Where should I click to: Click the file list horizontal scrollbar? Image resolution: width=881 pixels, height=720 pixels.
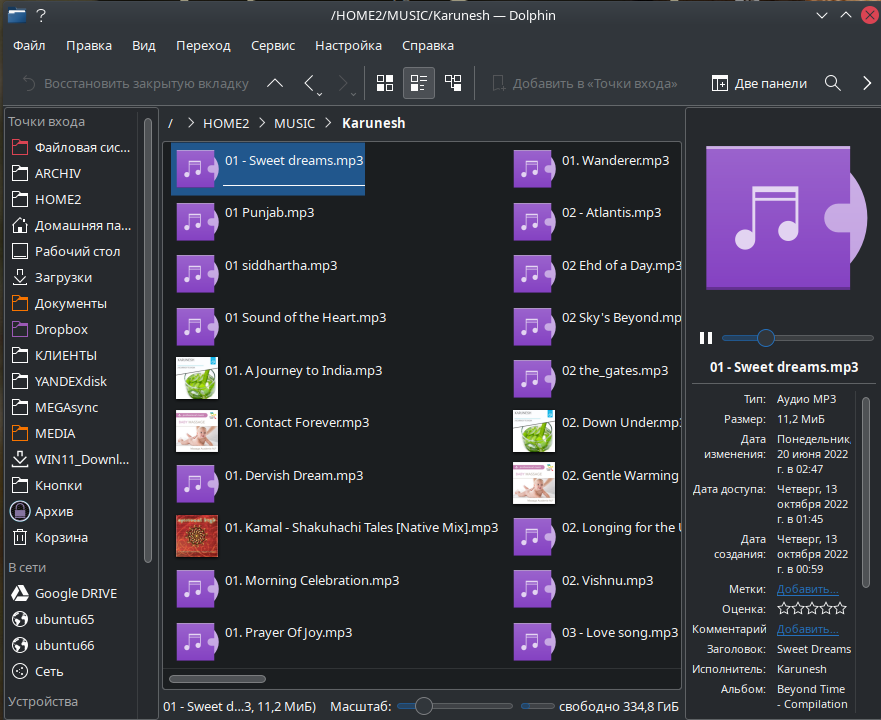(x=217, y=678)
